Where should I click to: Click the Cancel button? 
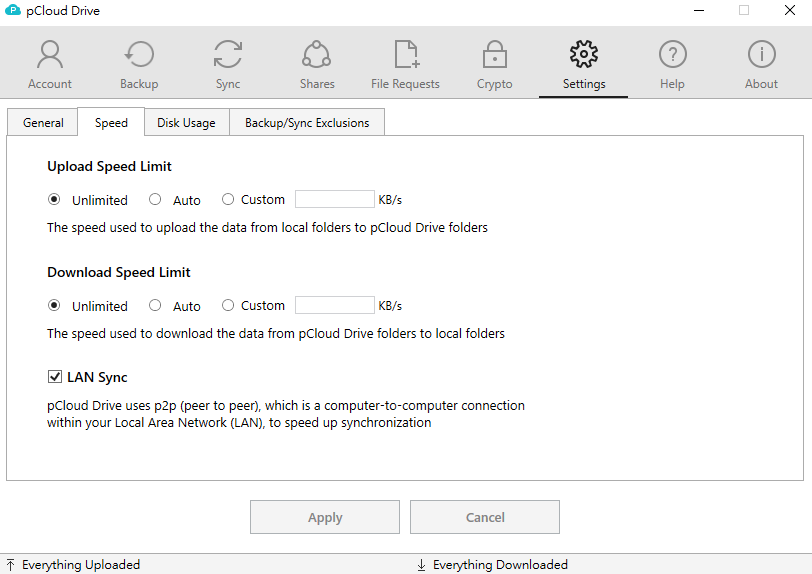[x=485, y=517]
